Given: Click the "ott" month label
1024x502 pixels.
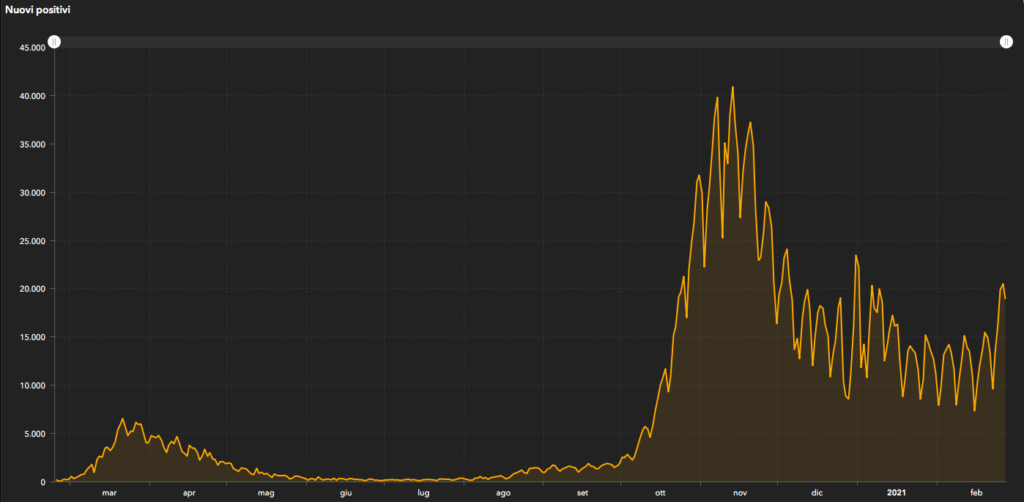Looking at the screenshot, I should pyautogui.click(x=660, y=493).
